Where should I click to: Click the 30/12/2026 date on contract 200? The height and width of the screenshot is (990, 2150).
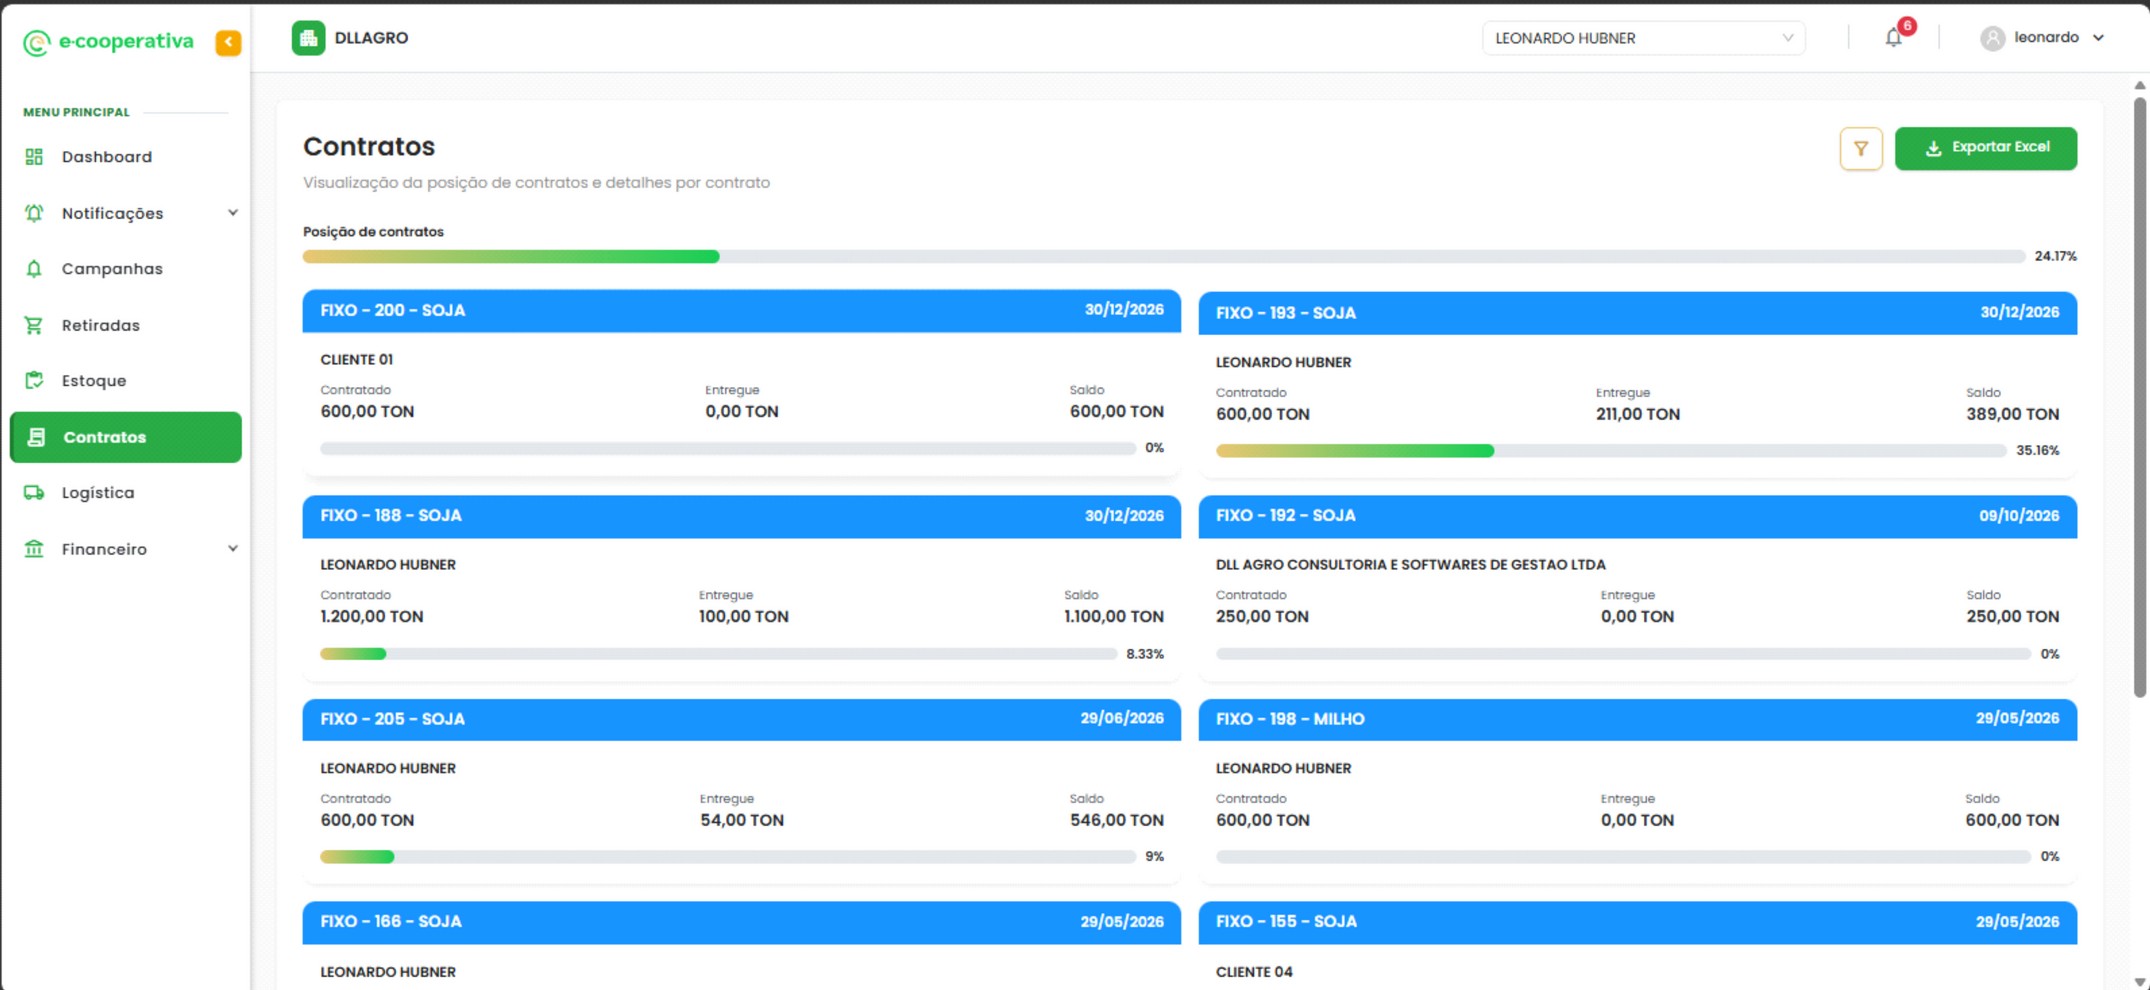(x=1124, y=310)
